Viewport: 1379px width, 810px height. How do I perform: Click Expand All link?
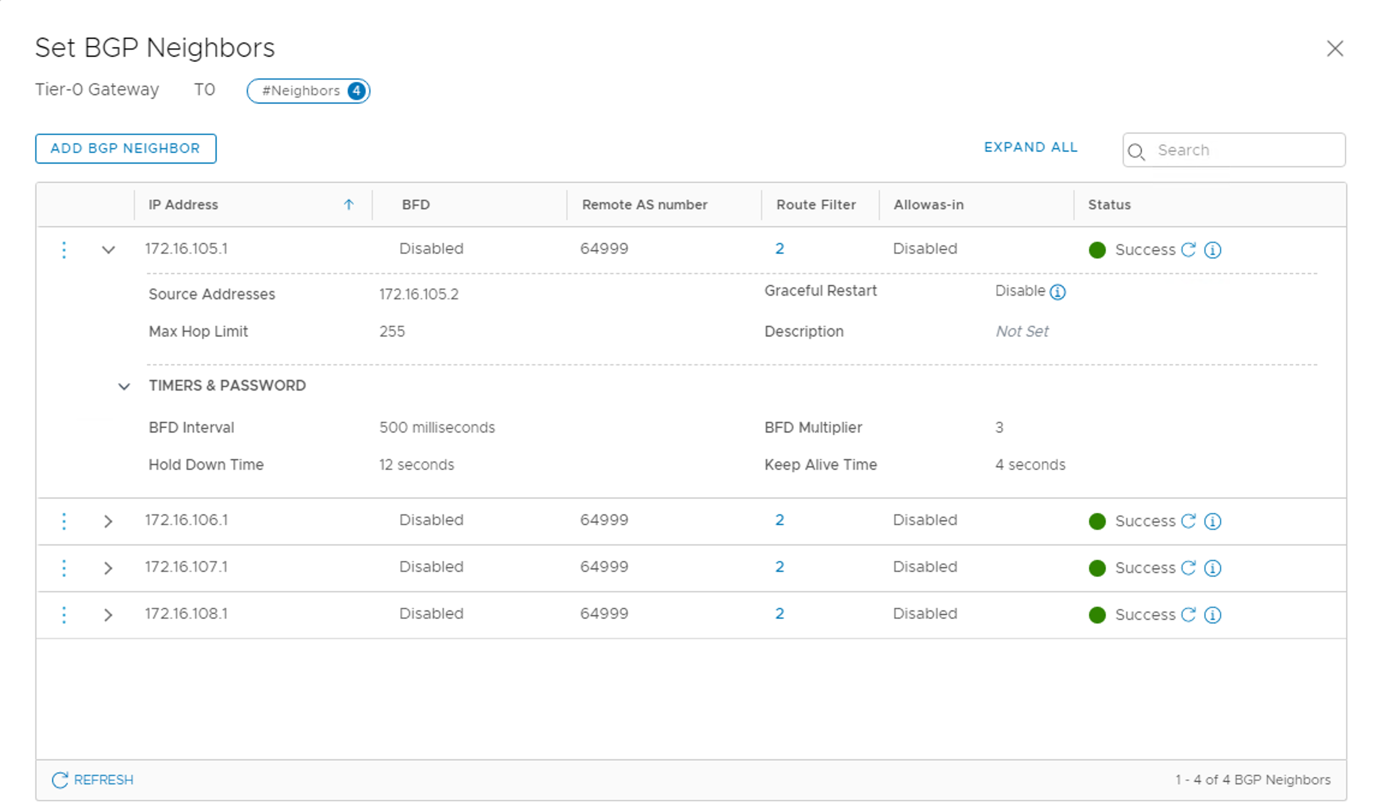tap(1030, 147)
